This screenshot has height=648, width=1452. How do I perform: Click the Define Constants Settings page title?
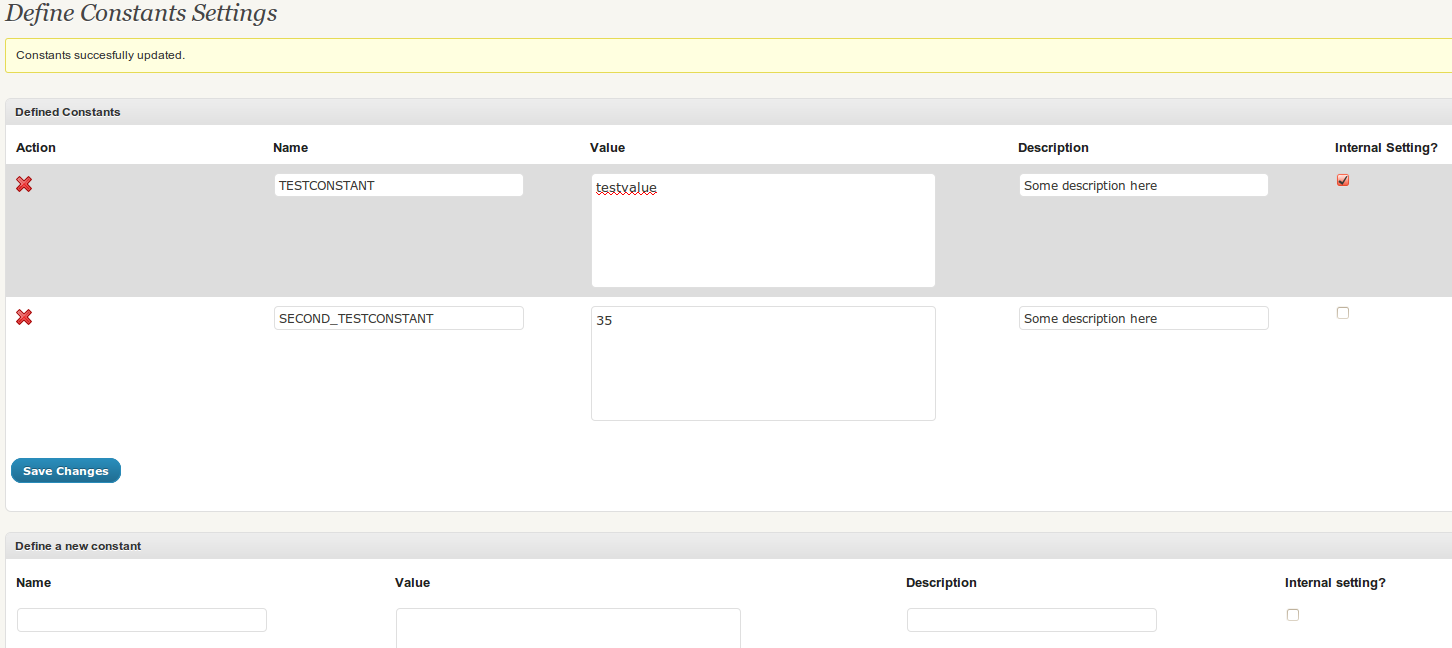tap(141, 13)
